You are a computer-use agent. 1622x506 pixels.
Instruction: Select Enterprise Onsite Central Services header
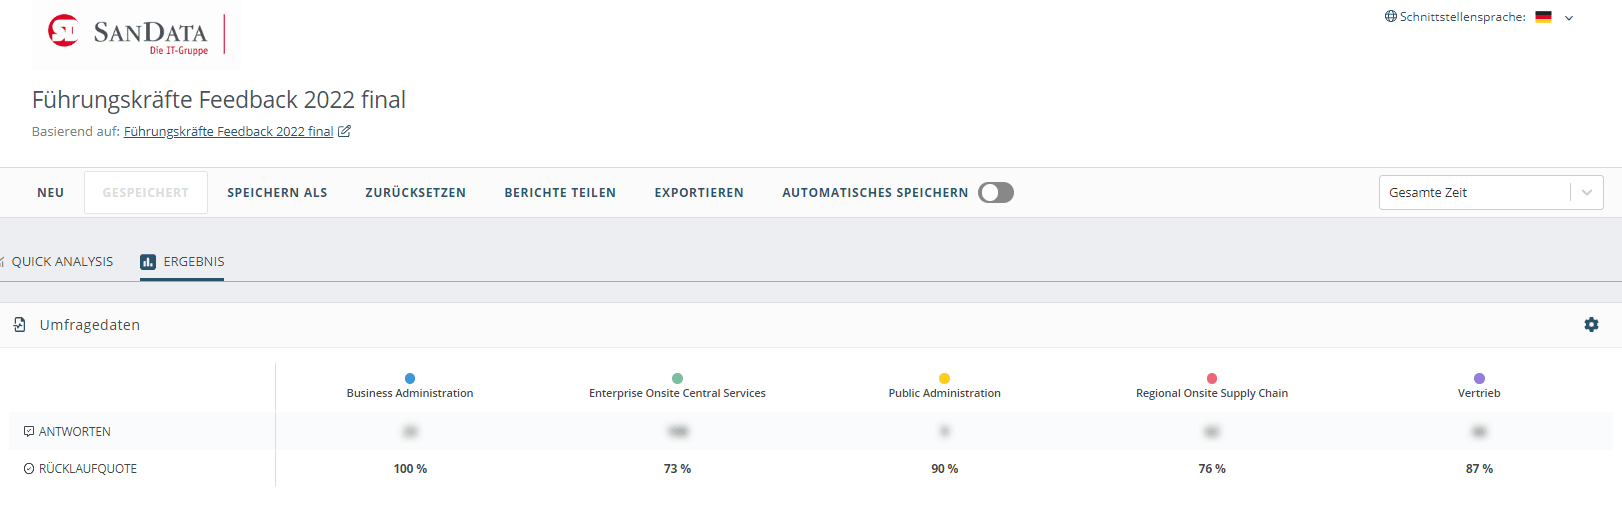click(677, 393)
